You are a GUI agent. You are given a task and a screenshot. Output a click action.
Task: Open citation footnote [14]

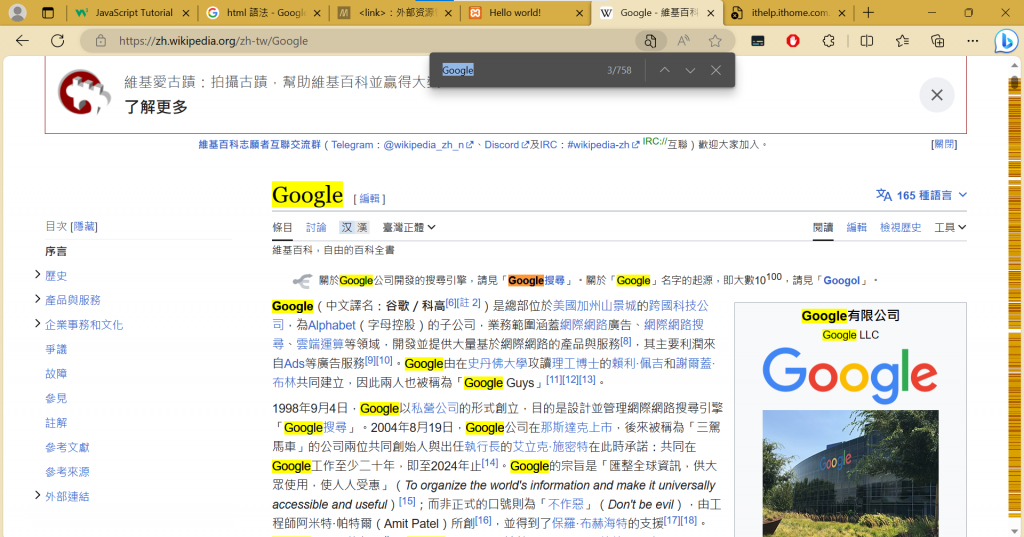490,463
